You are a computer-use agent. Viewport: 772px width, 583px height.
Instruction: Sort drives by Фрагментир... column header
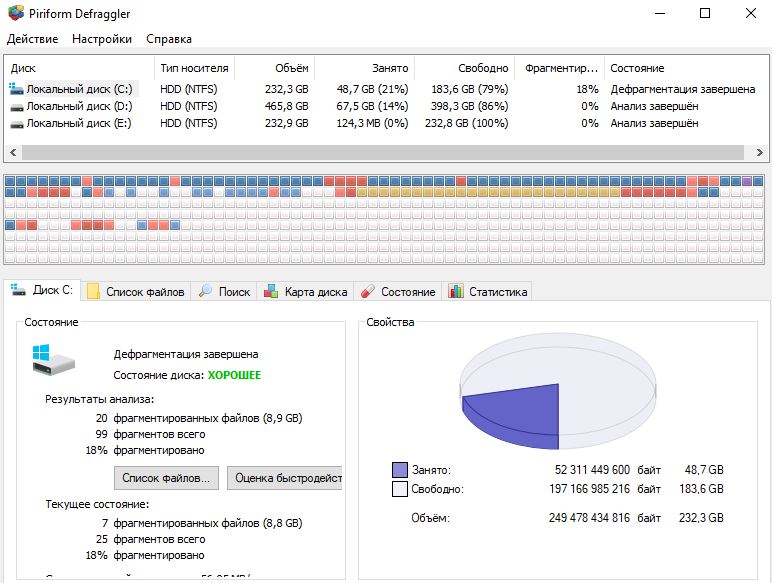pos(559,68)
